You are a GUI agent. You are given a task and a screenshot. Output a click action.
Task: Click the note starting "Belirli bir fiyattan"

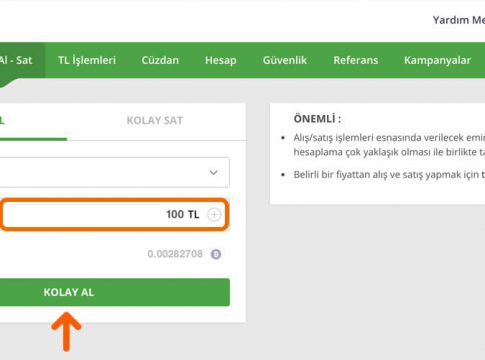coord(389,174)
